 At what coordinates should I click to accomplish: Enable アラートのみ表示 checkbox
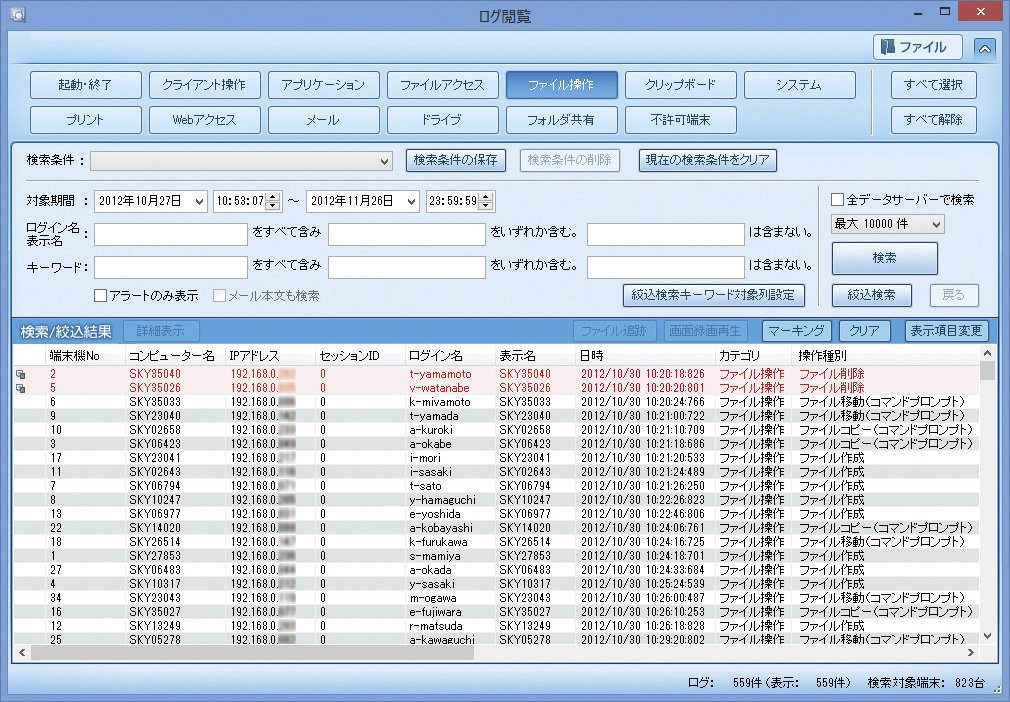pos(100,296)
